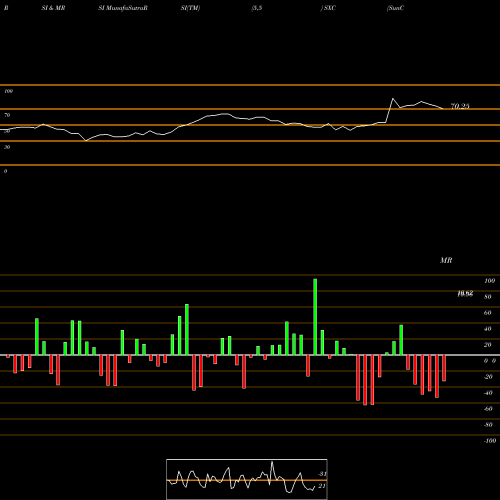Viewport: 500px width, 500px height.
Task: Open the mini RSI overview thumbnail chart
Action: pos(247,479)
